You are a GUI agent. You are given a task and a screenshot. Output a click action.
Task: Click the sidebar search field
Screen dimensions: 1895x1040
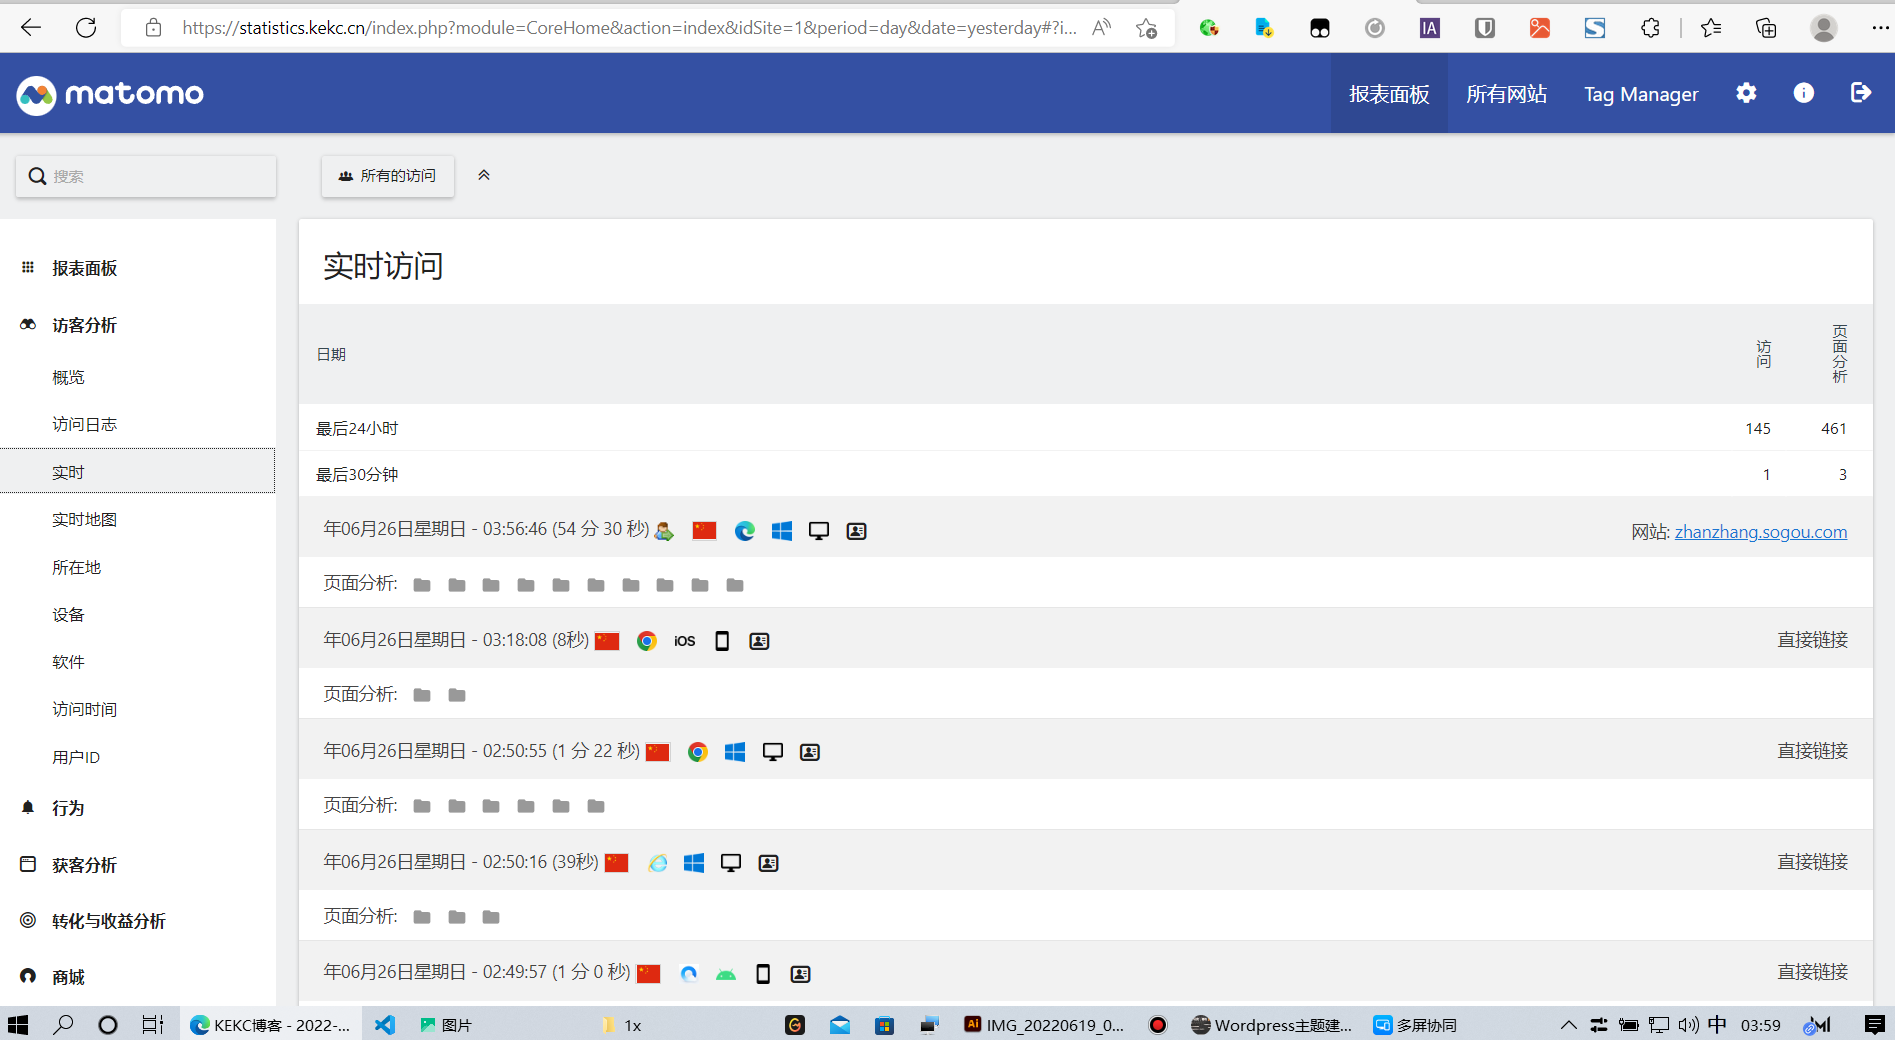tap(146, 176)
